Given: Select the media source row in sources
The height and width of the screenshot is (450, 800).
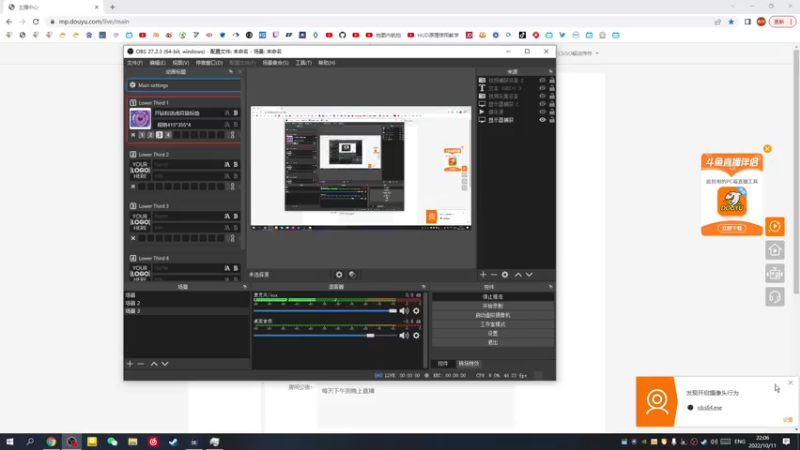Looking at the screenshot, I should click(516, 112).
